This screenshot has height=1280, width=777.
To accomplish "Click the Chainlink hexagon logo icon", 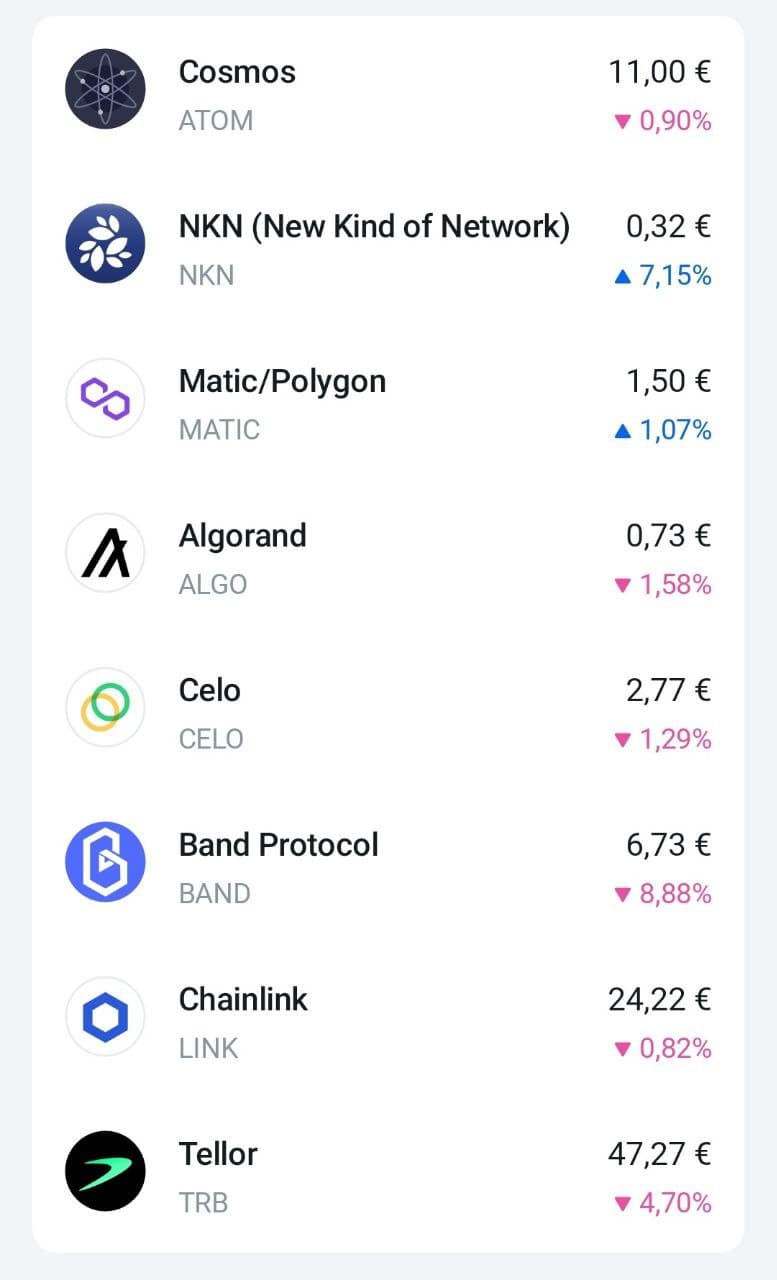I will 105,1016.
